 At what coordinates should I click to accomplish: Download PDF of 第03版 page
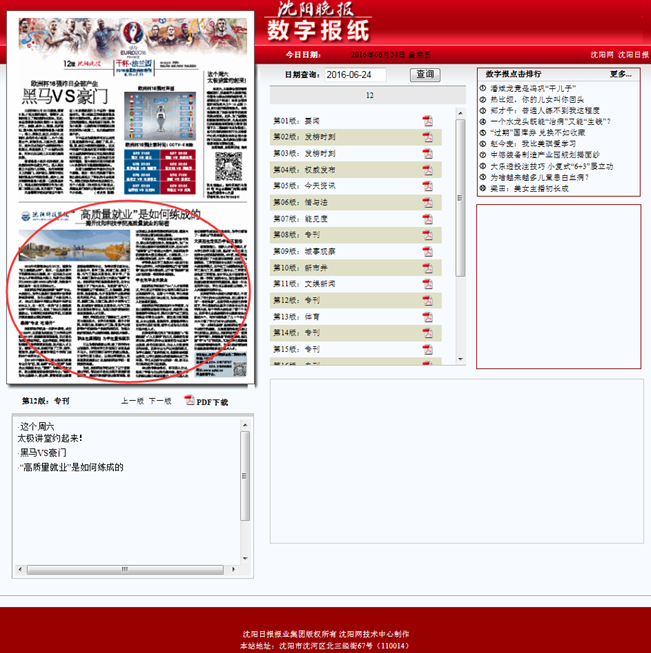point(427,153)
